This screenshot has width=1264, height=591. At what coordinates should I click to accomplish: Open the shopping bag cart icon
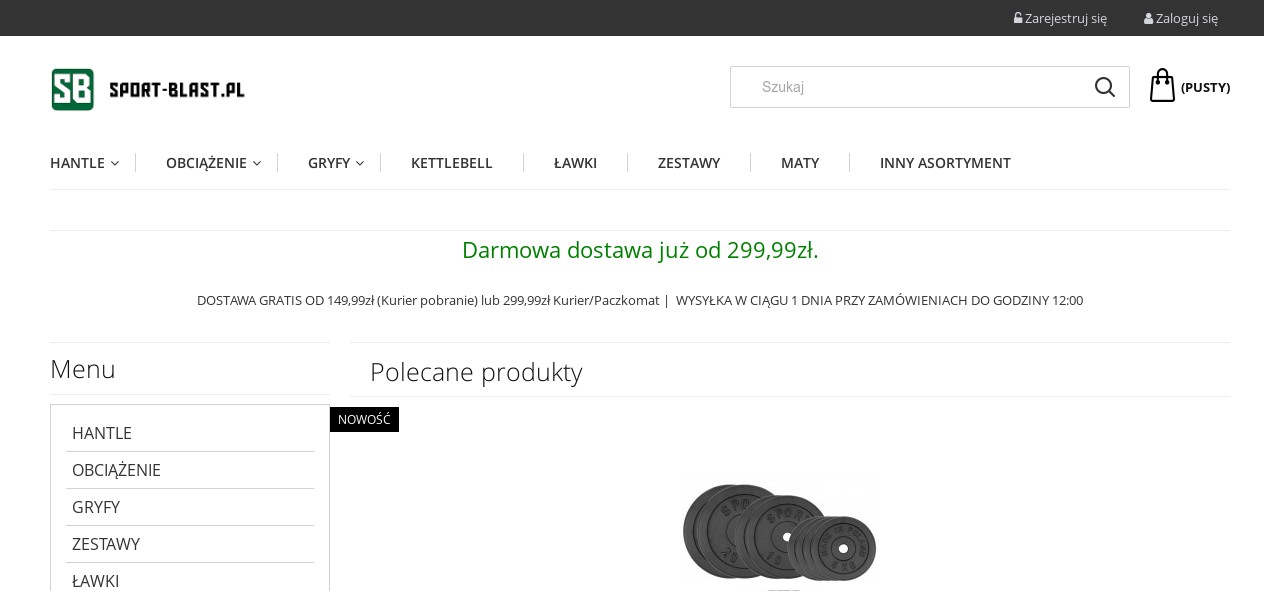1162,86
